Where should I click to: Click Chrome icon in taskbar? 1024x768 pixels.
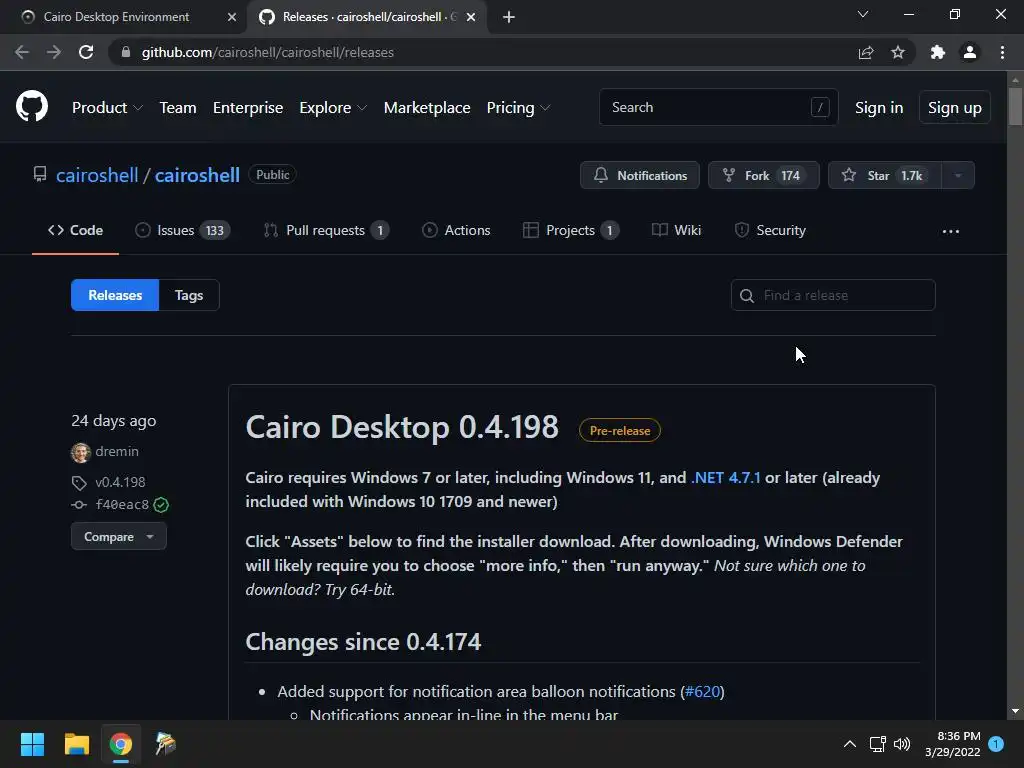121,744
